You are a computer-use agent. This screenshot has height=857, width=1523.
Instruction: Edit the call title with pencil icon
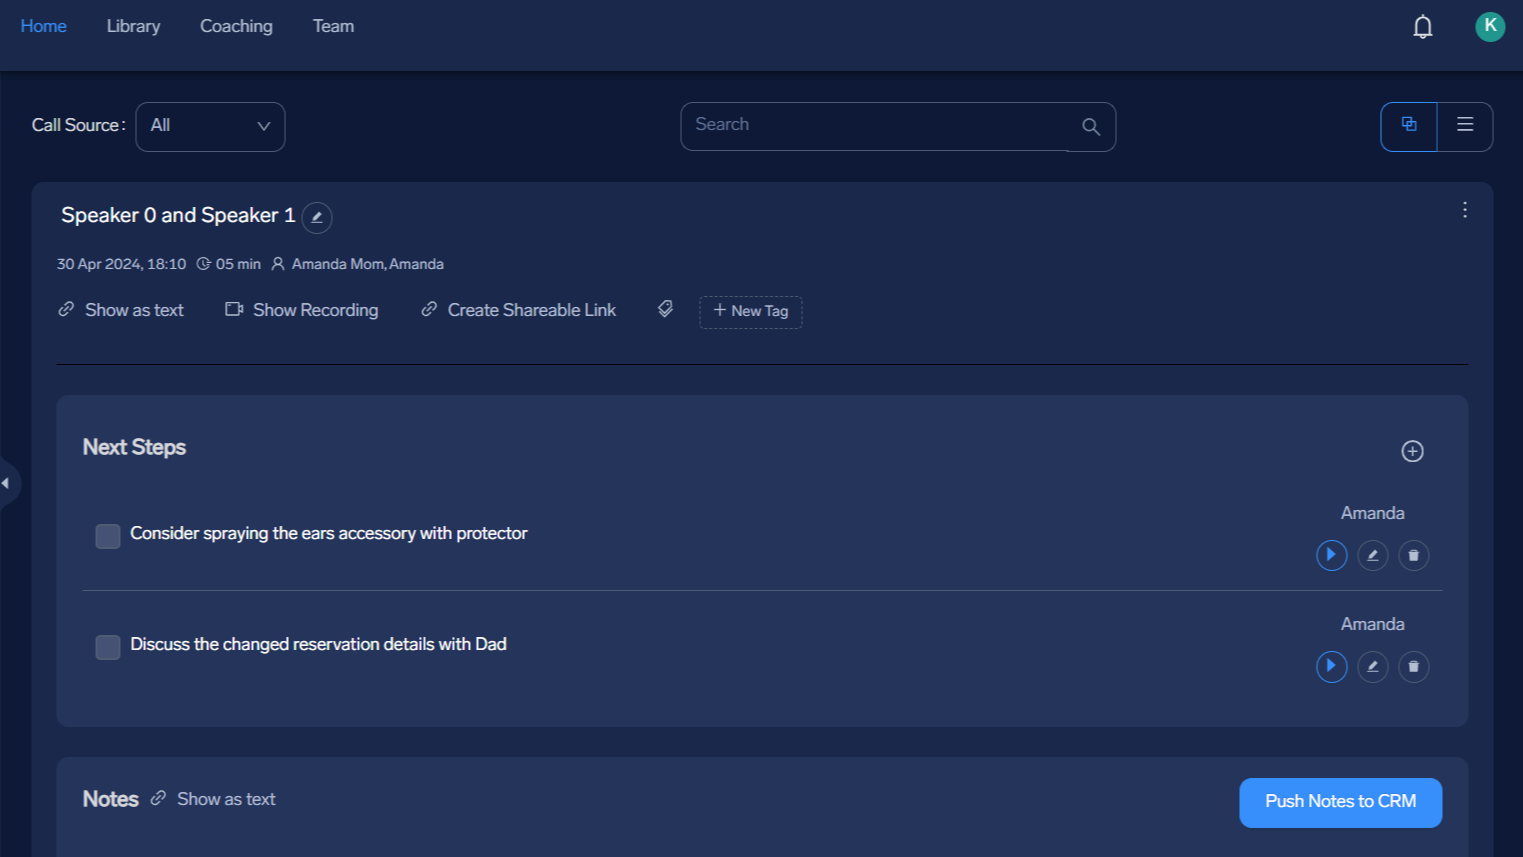point(317,217)
